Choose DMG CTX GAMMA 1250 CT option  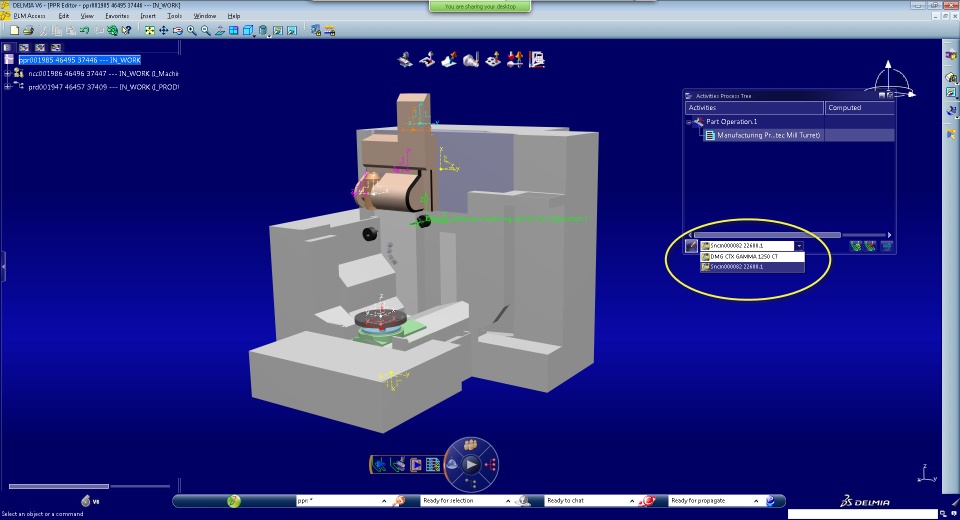[x=752, y=257]
